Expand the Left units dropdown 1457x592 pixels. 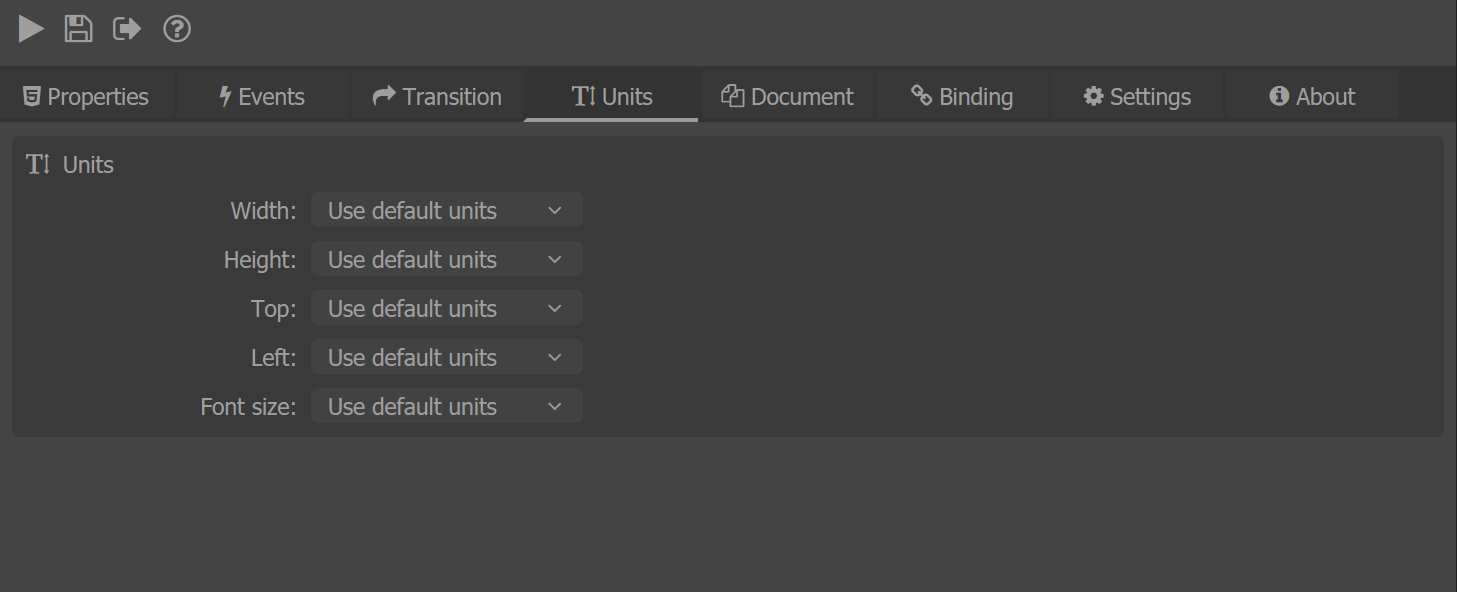coord(446,357)
